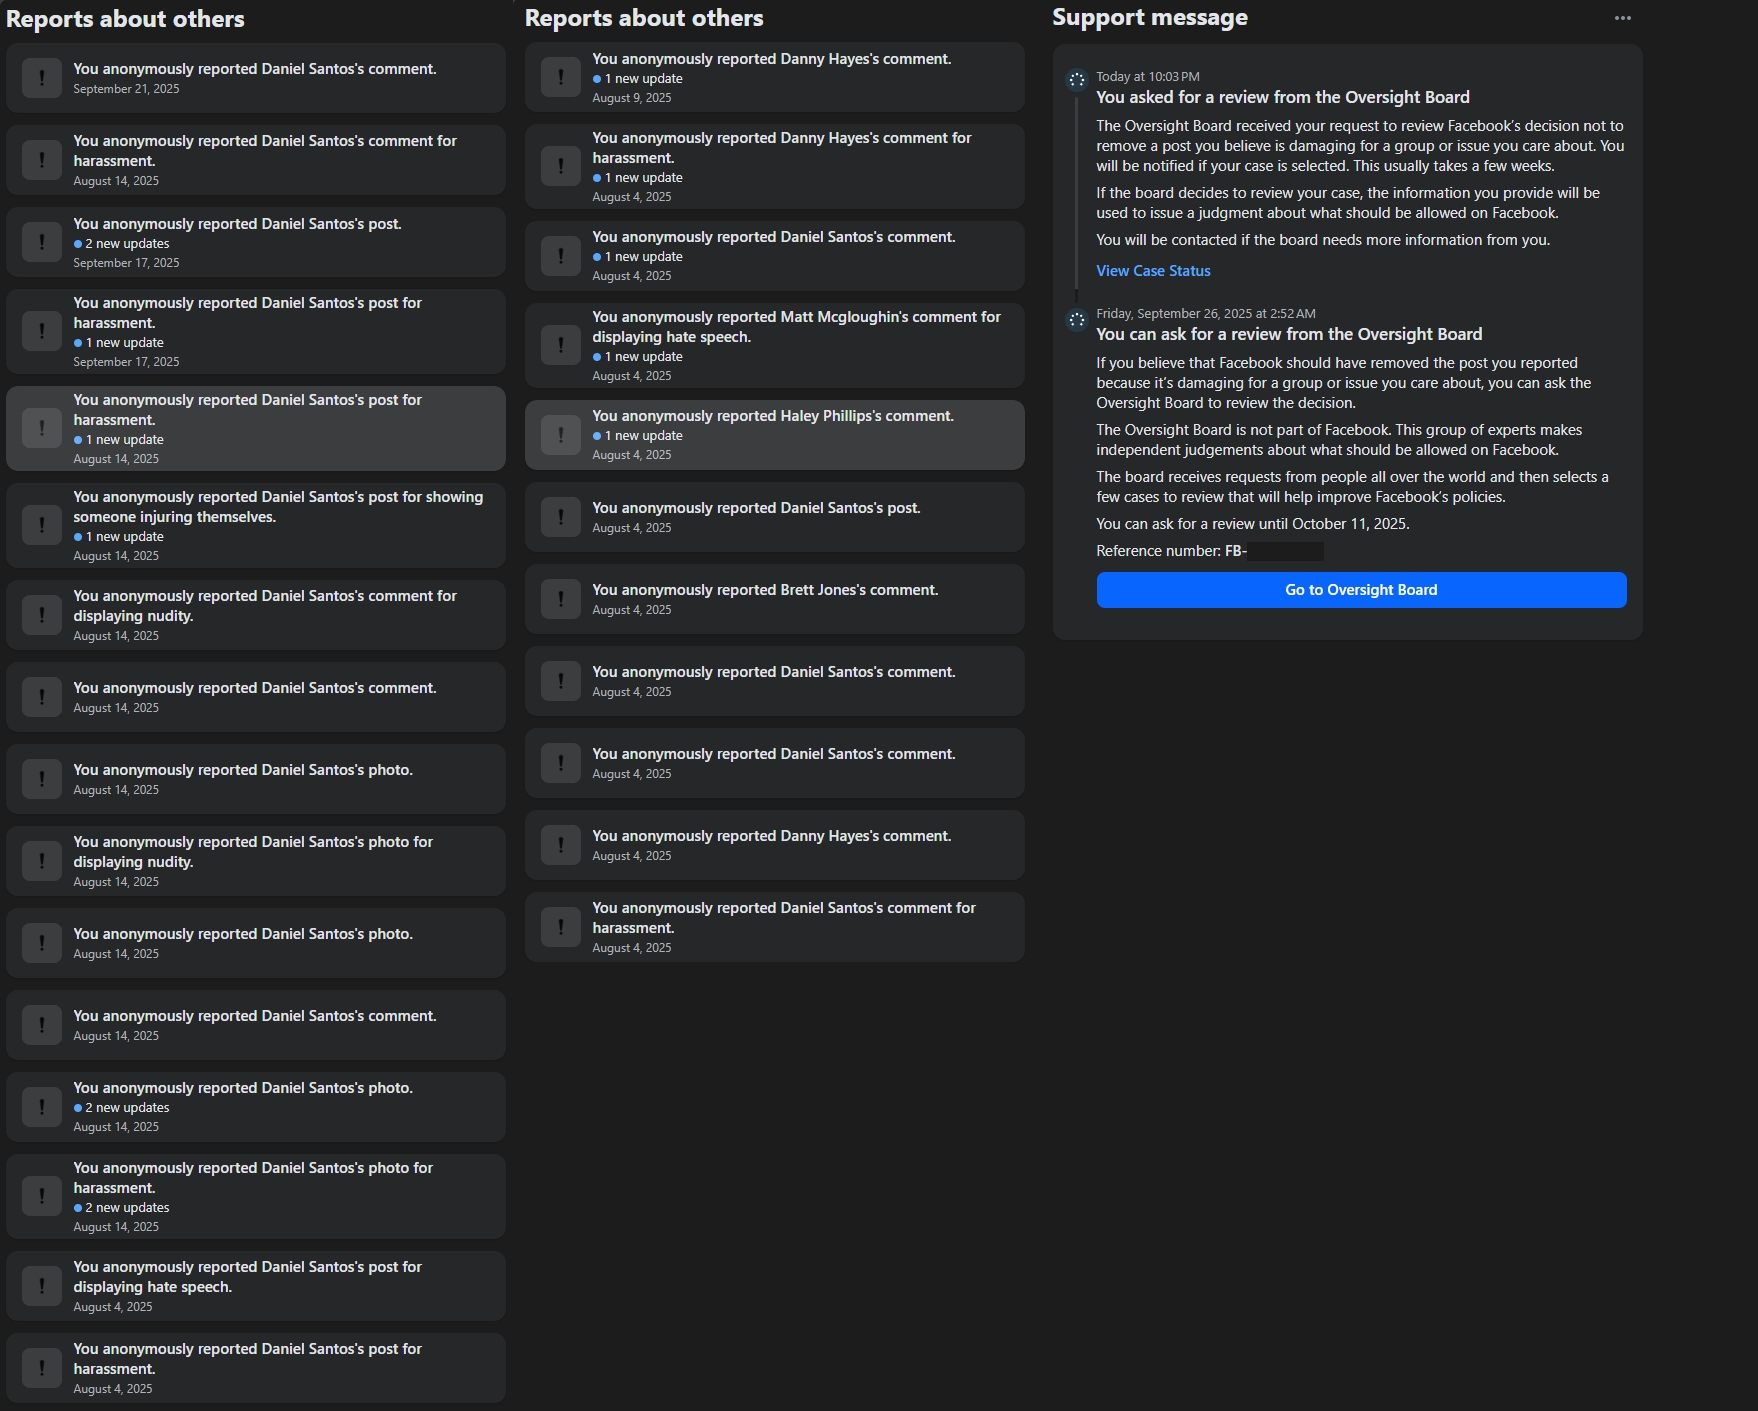Click the alert icon of the September 17 post harassment report

pos(42,331)
